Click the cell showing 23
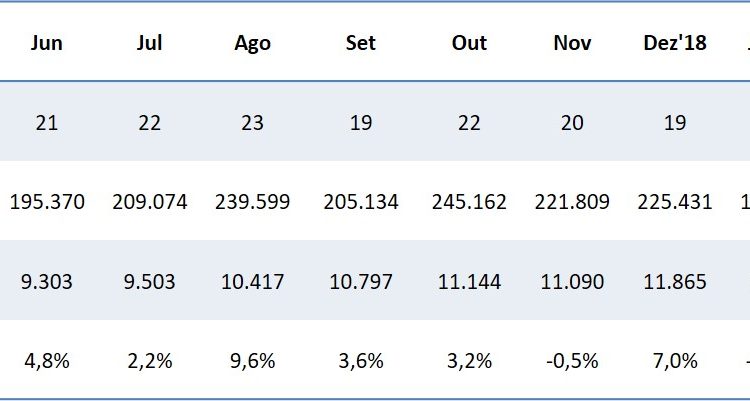The height and width of the screenshot is (401, 750). click(x=252, y=122)
